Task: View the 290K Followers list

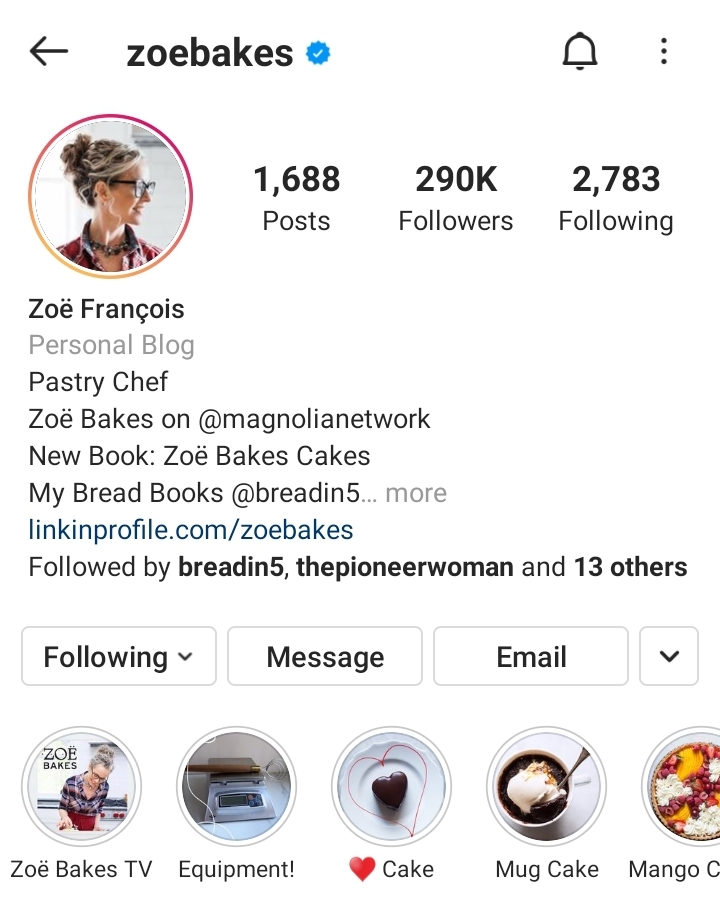Action: pos(456,198)
